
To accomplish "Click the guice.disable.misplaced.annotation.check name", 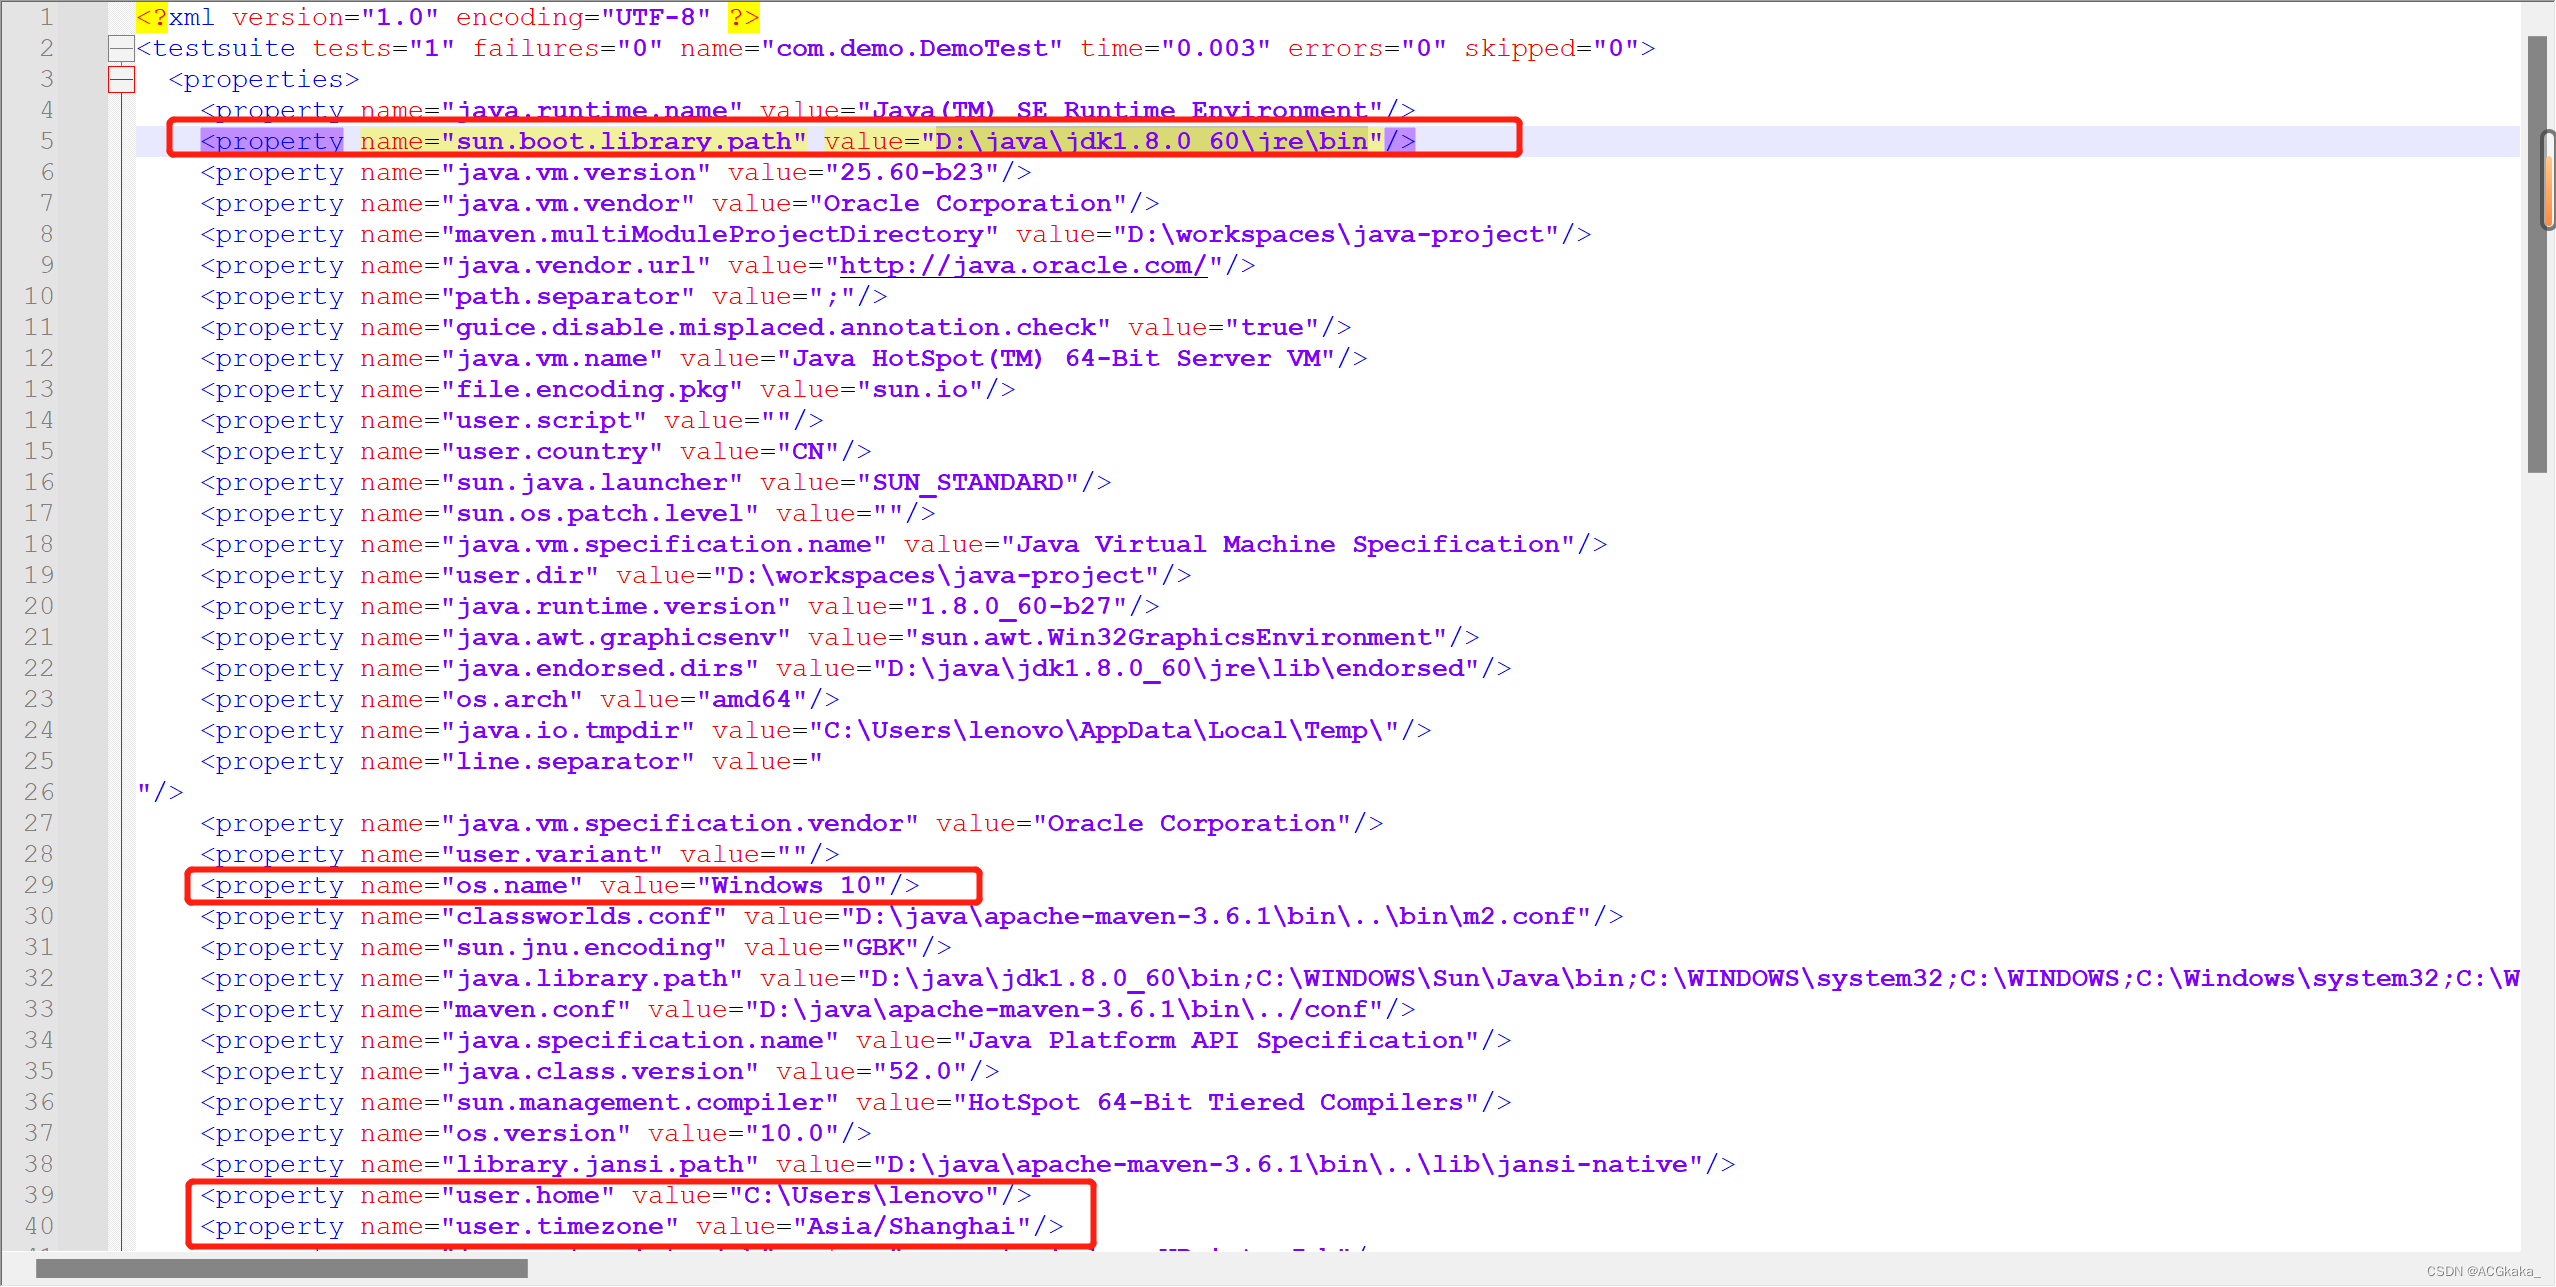I will point(776,327).
